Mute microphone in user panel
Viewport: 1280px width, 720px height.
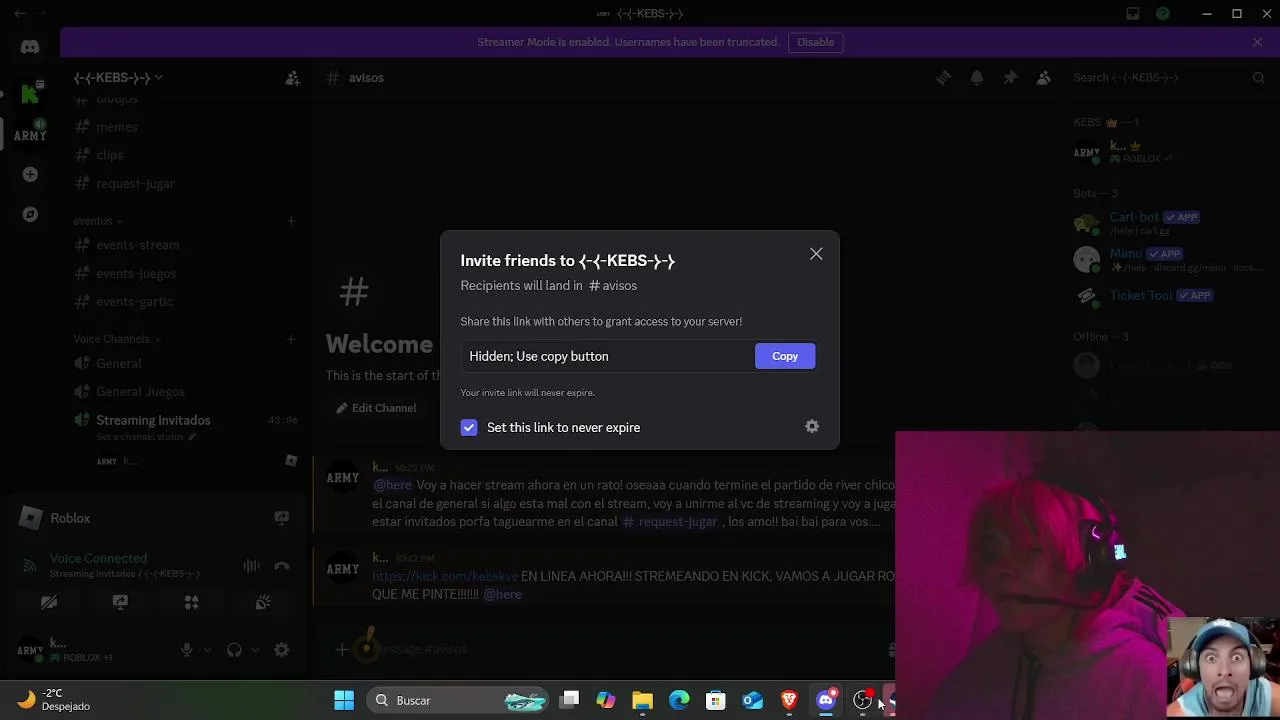[186, 650]
